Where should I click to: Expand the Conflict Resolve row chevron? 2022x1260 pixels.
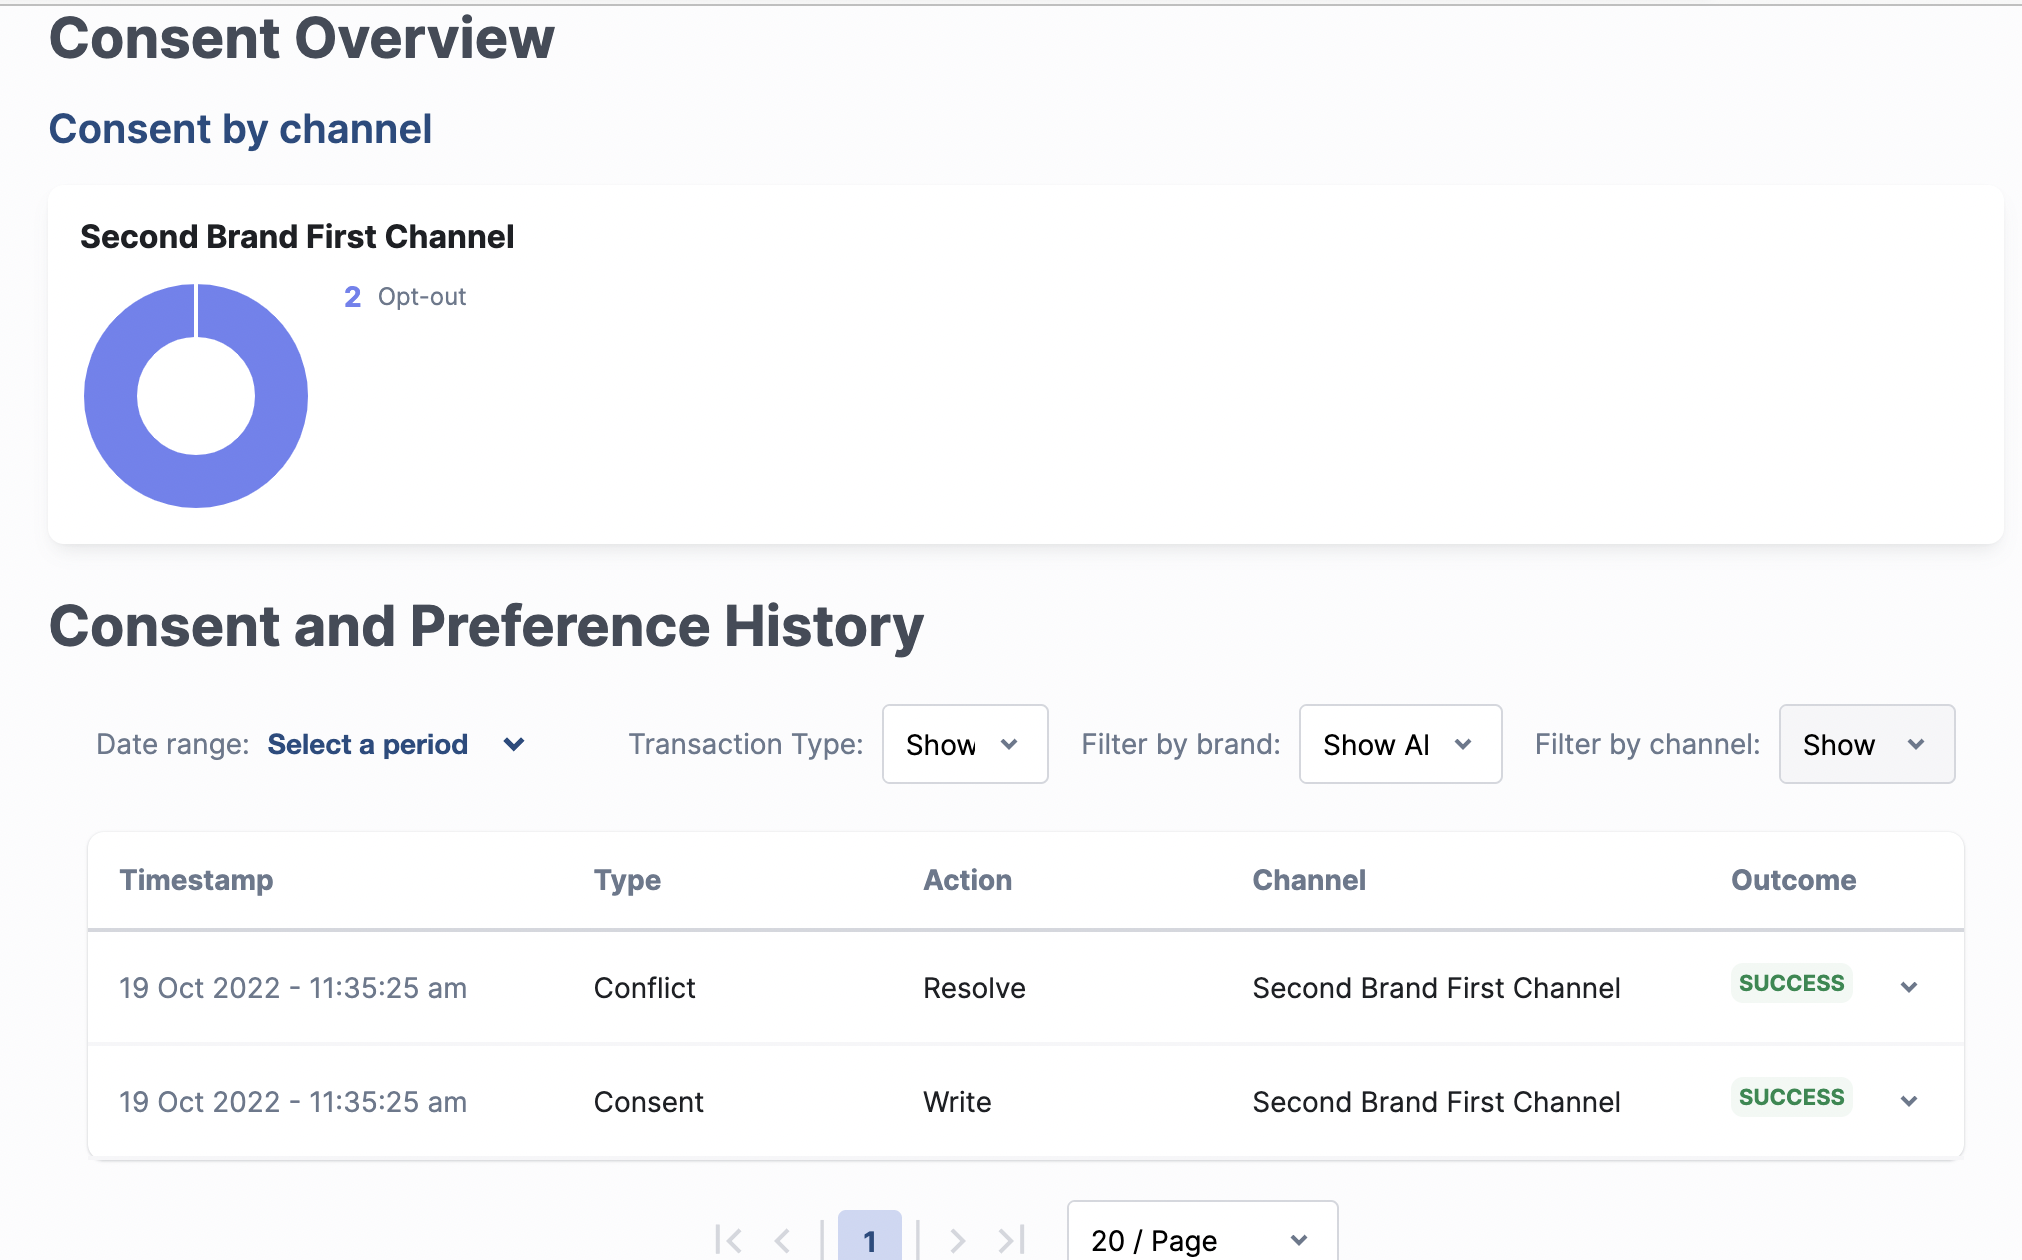pos(1909,987)
